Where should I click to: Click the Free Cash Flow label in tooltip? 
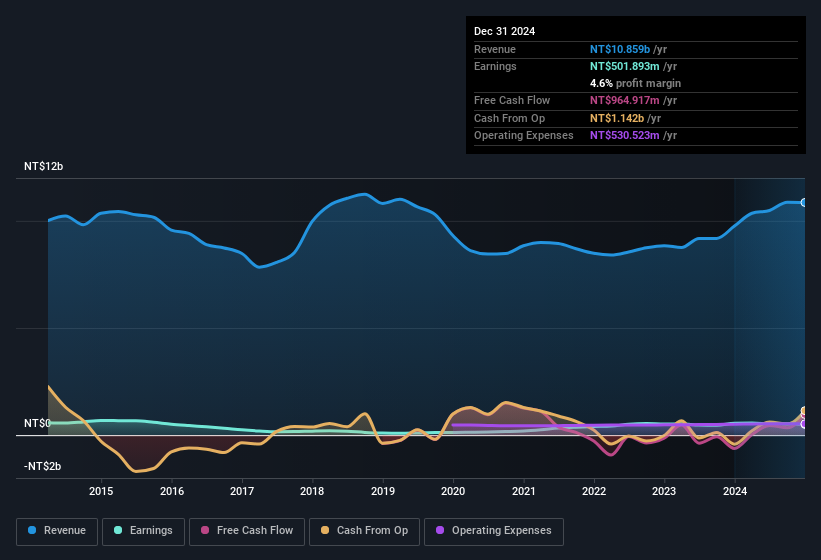click(x=512, y=100)
